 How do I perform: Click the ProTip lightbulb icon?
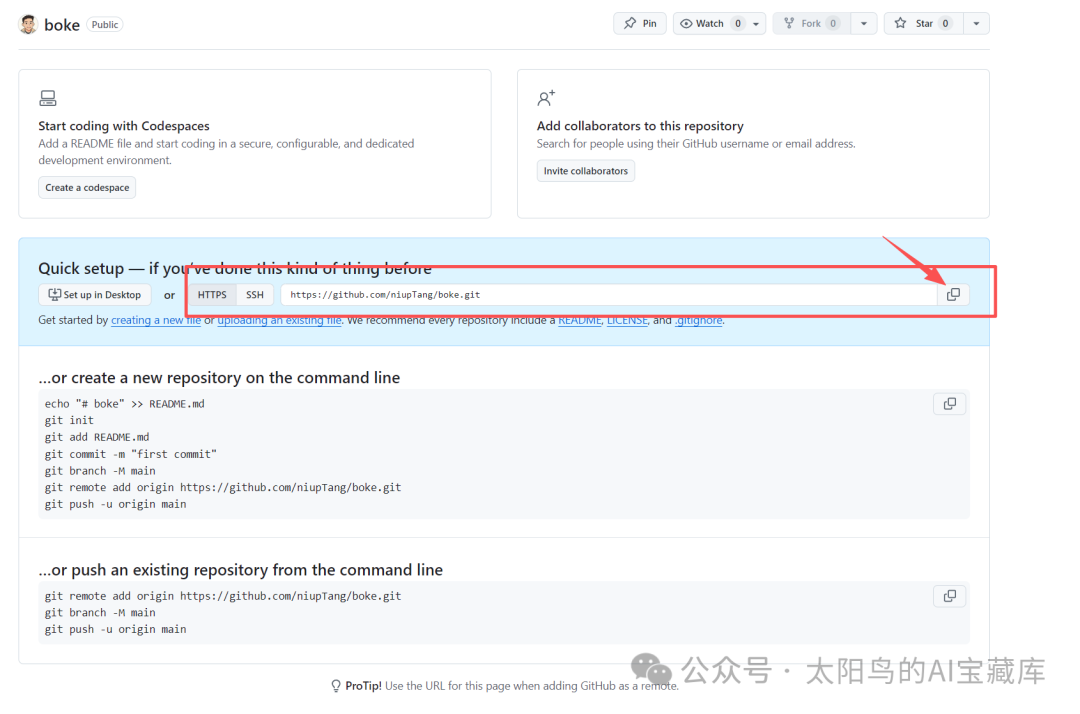[x=335, y=686]
